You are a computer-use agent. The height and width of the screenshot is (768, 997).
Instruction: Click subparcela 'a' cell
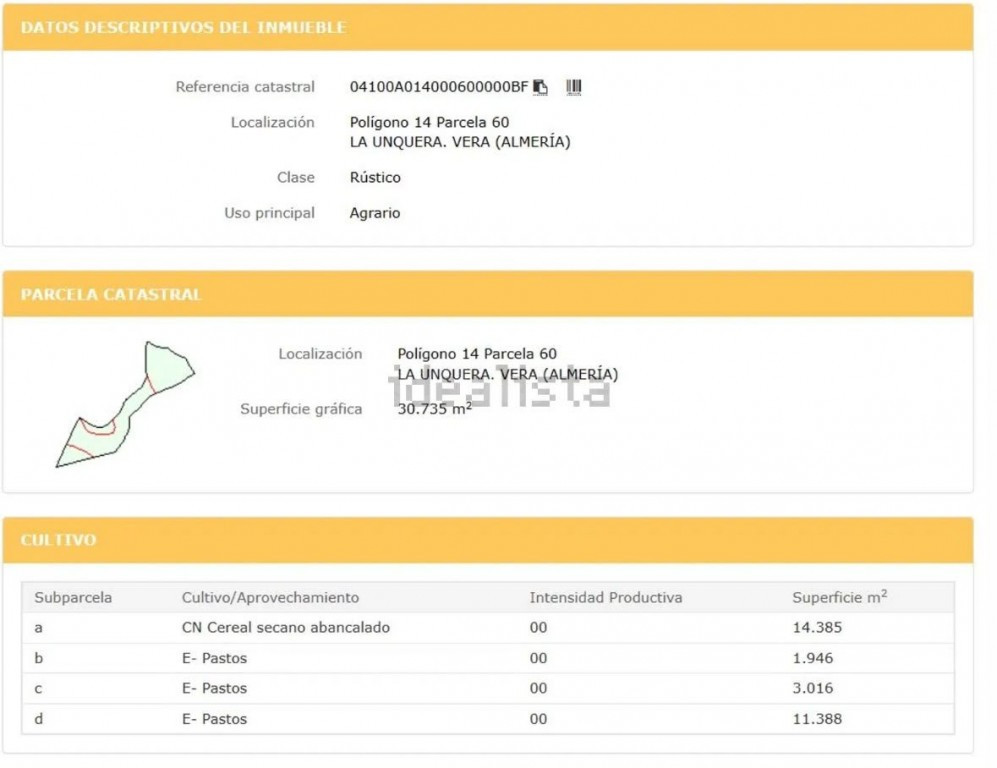pyautogui.click(x=38, y=628)
